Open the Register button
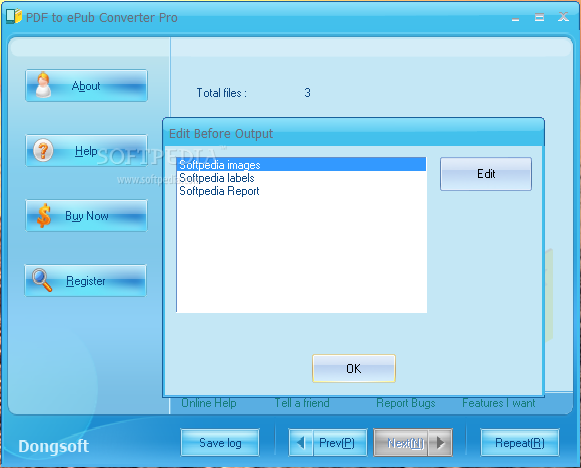Image resolution: width=581 pixels, height=468 pixels. (86, 281)
